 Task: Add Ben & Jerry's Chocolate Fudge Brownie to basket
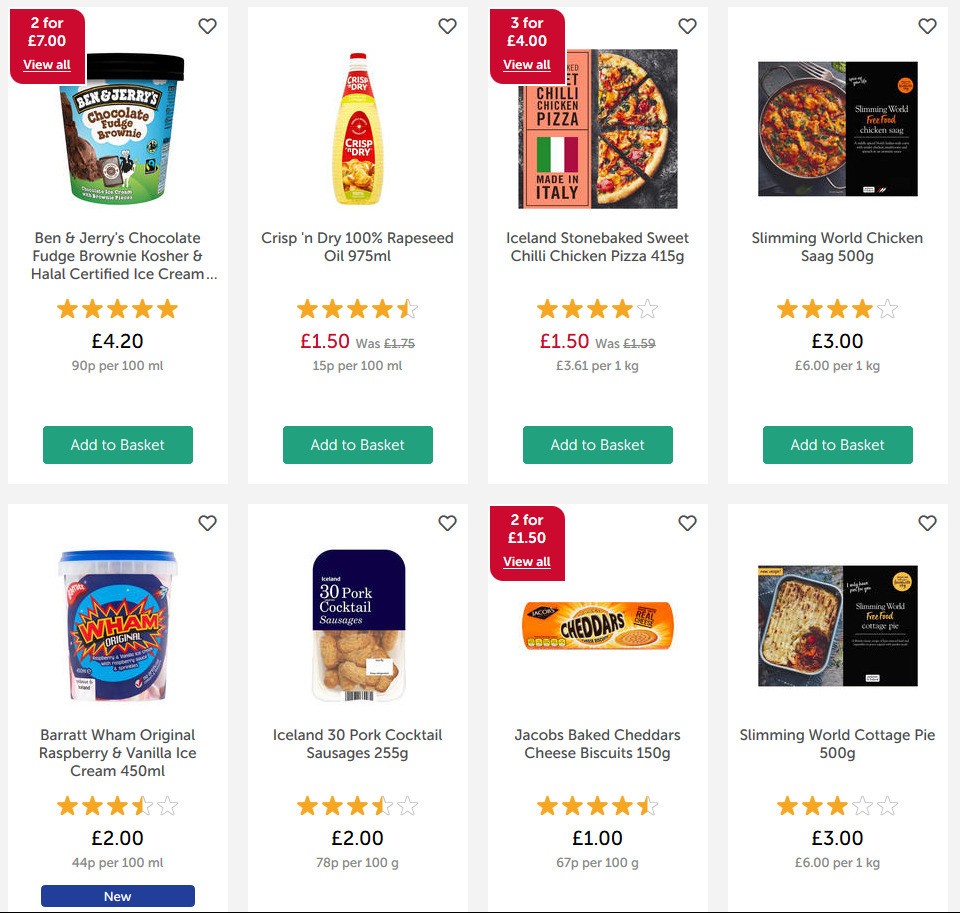click(x=118, y=445)
